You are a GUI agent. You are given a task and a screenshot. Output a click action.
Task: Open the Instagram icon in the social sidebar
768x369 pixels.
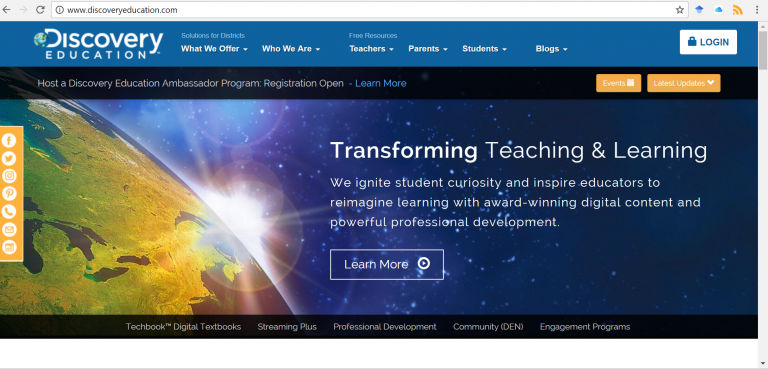point(9,176)
